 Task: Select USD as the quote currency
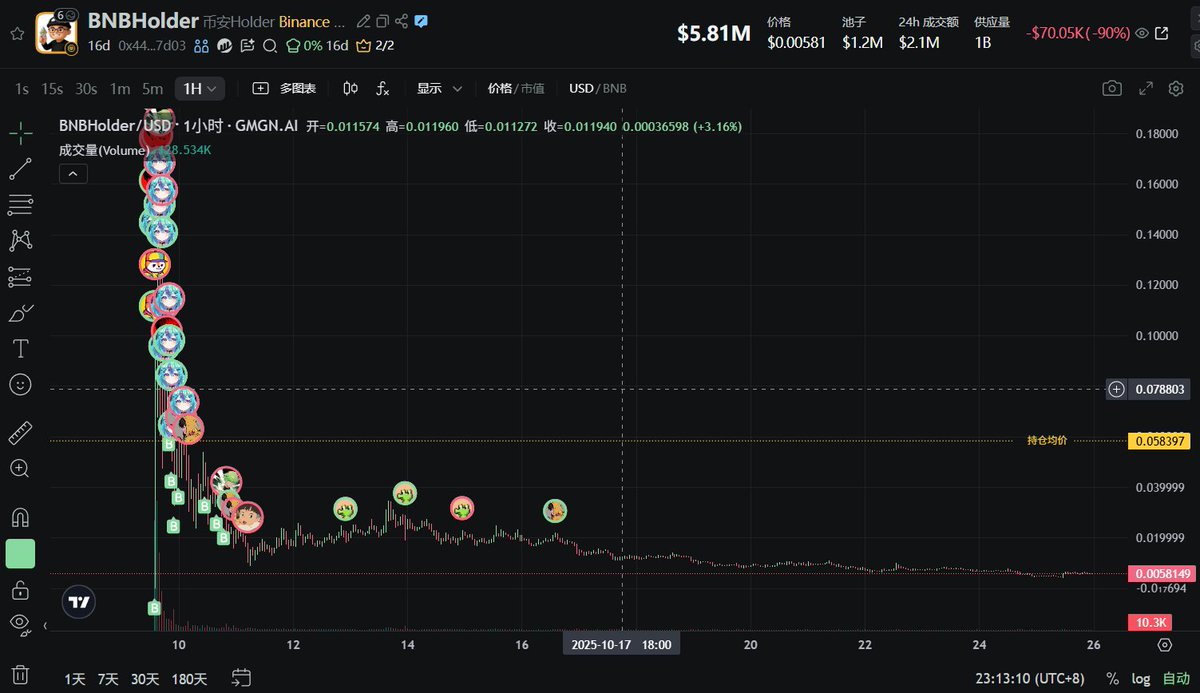(581, 89)
